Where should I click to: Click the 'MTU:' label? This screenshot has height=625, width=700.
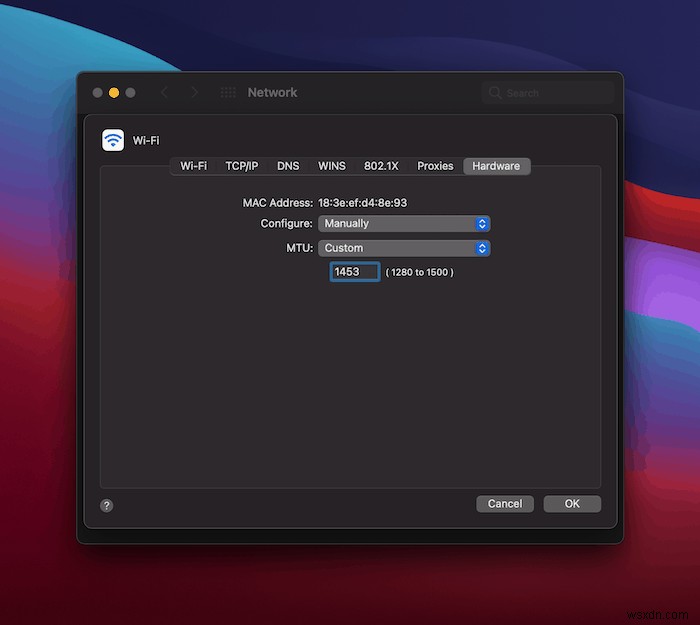[300, 248]
